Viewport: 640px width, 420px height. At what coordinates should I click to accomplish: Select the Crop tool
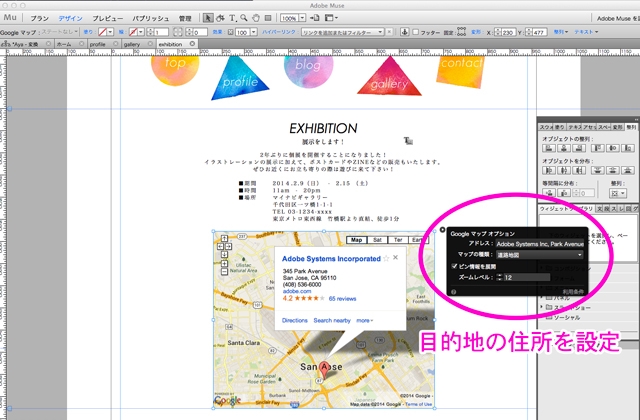tap(220, 18)
